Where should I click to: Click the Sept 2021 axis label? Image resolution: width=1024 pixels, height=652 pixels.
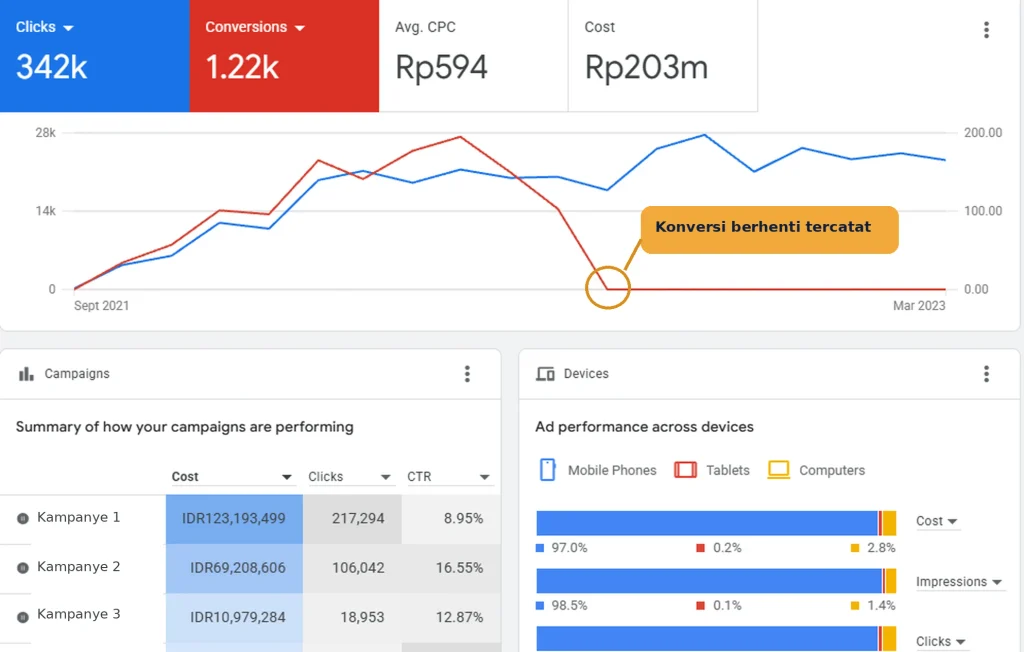[101, 306]
